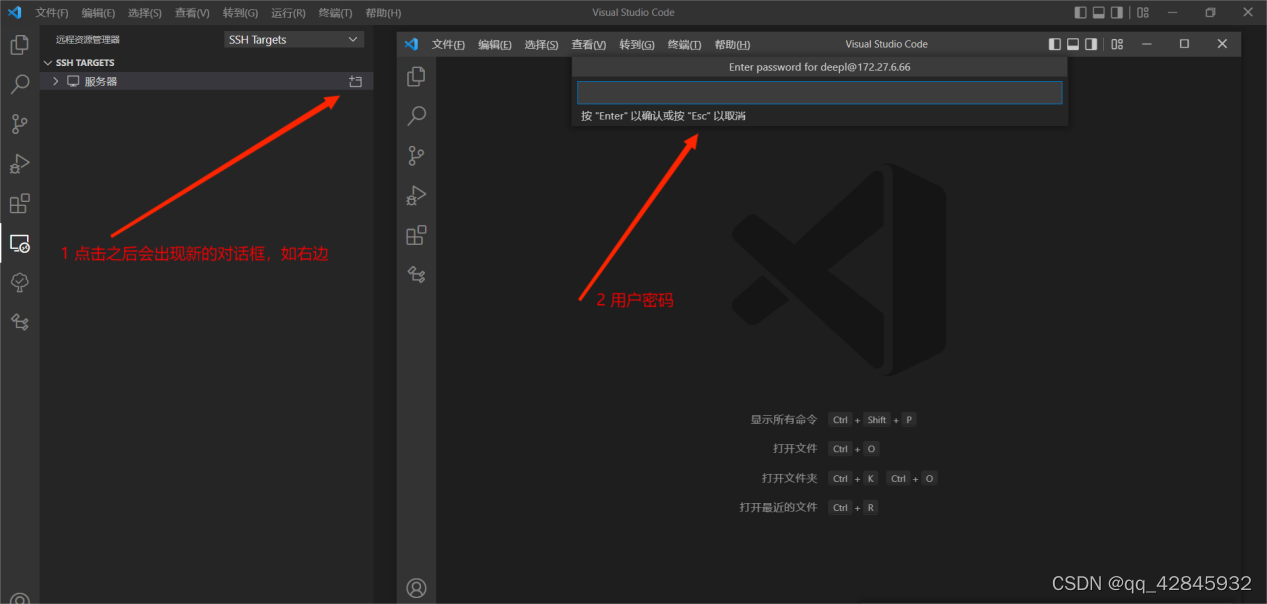Open the 帮助(H) menu in the left window
Screen dimensions: 1267x604
[383, 13]
